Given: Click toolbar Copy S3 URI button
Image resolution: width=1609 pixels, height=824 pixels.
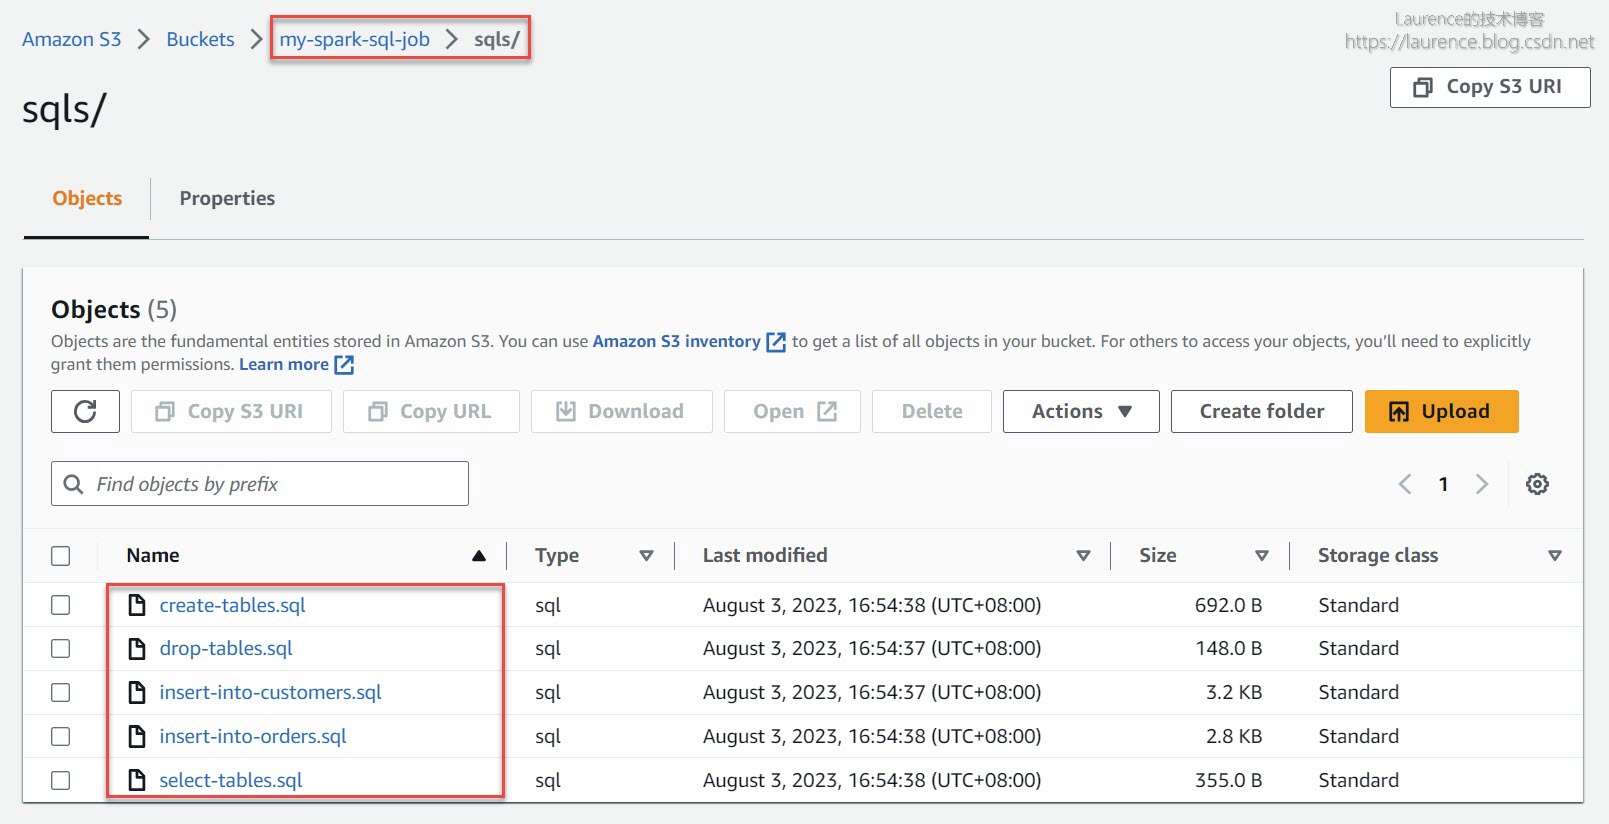Looking at the screenshot, I should pos(231,411).
